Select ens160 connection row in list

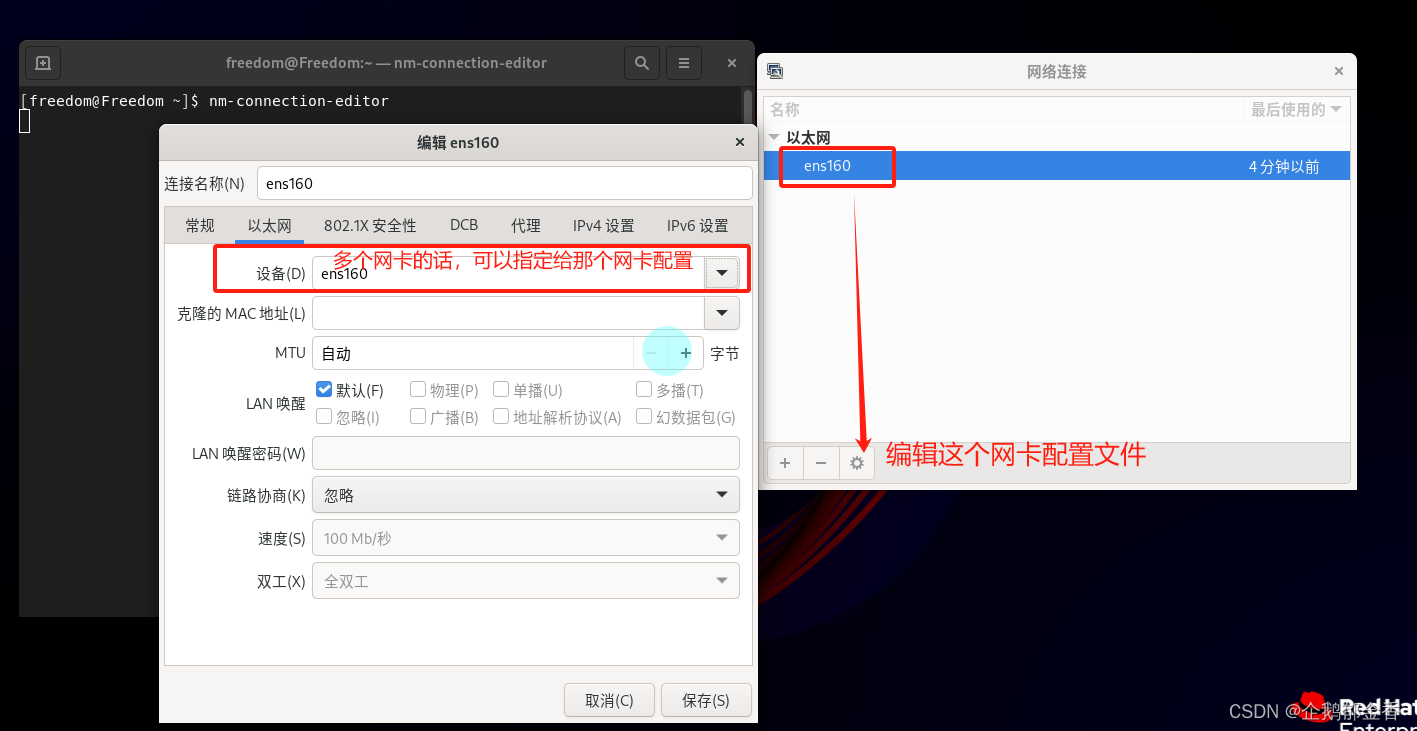click(x=1057, y=166)
